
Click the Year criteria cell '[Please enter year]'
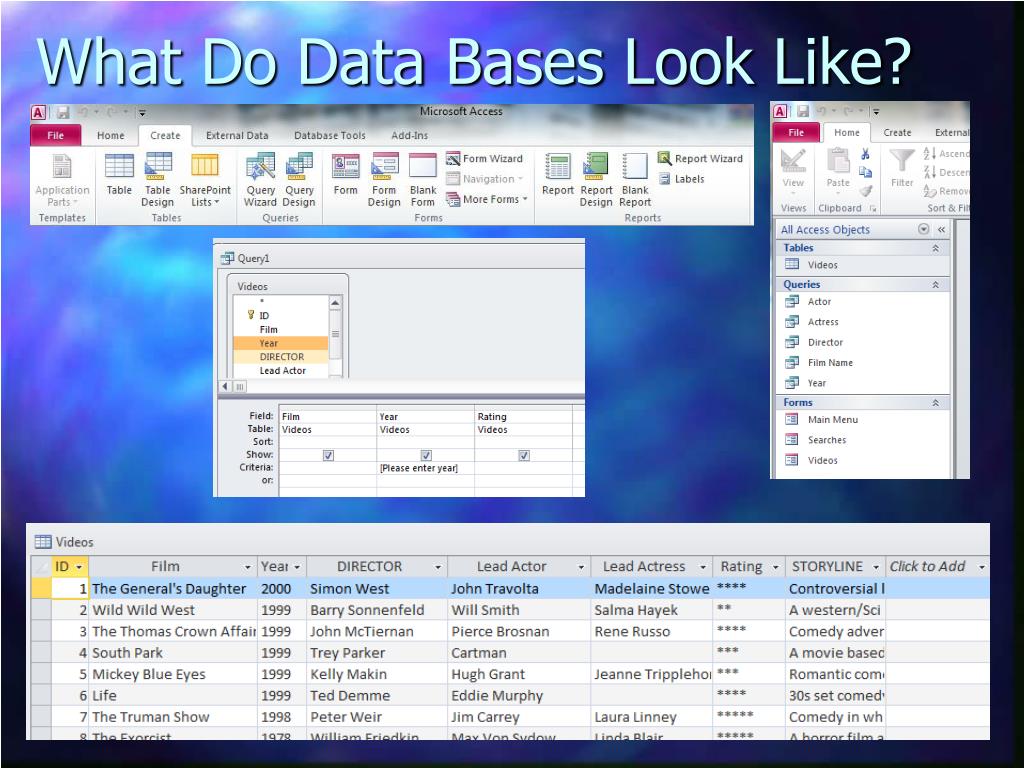(425, 468)
